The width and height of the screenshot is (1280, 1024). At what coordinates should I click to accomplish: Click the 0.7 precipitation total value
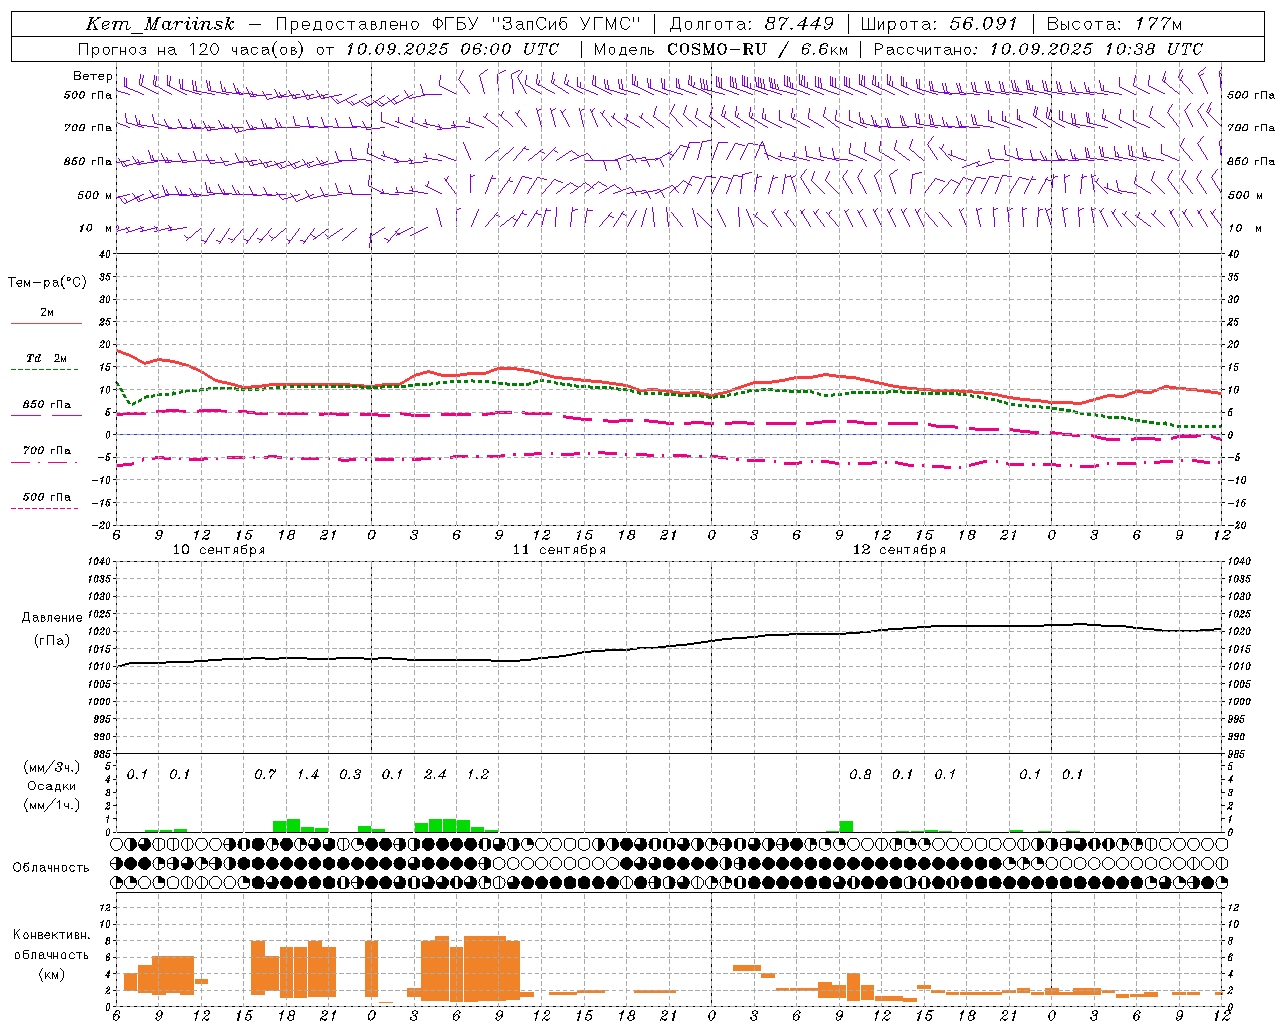(x=265, y=774)
